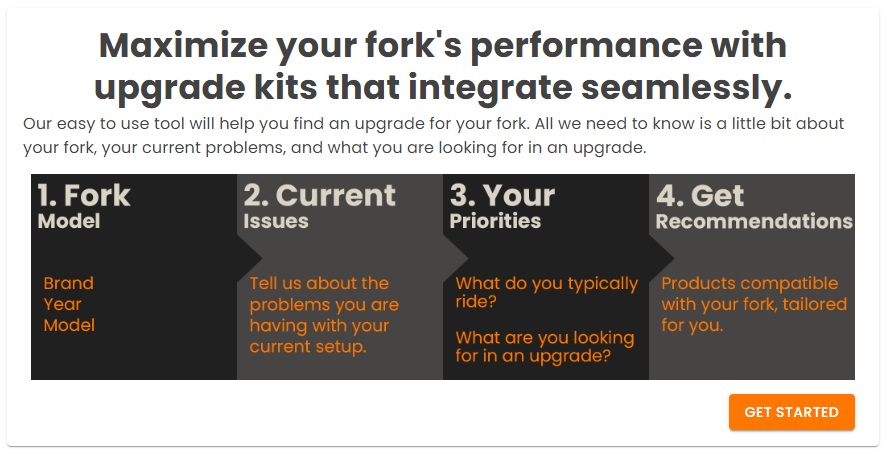The height and width of the screenshot is (458, 886).
Task: Click "What do you typically ride?" text
Action: pyautogui.click(x=546, y=292)
